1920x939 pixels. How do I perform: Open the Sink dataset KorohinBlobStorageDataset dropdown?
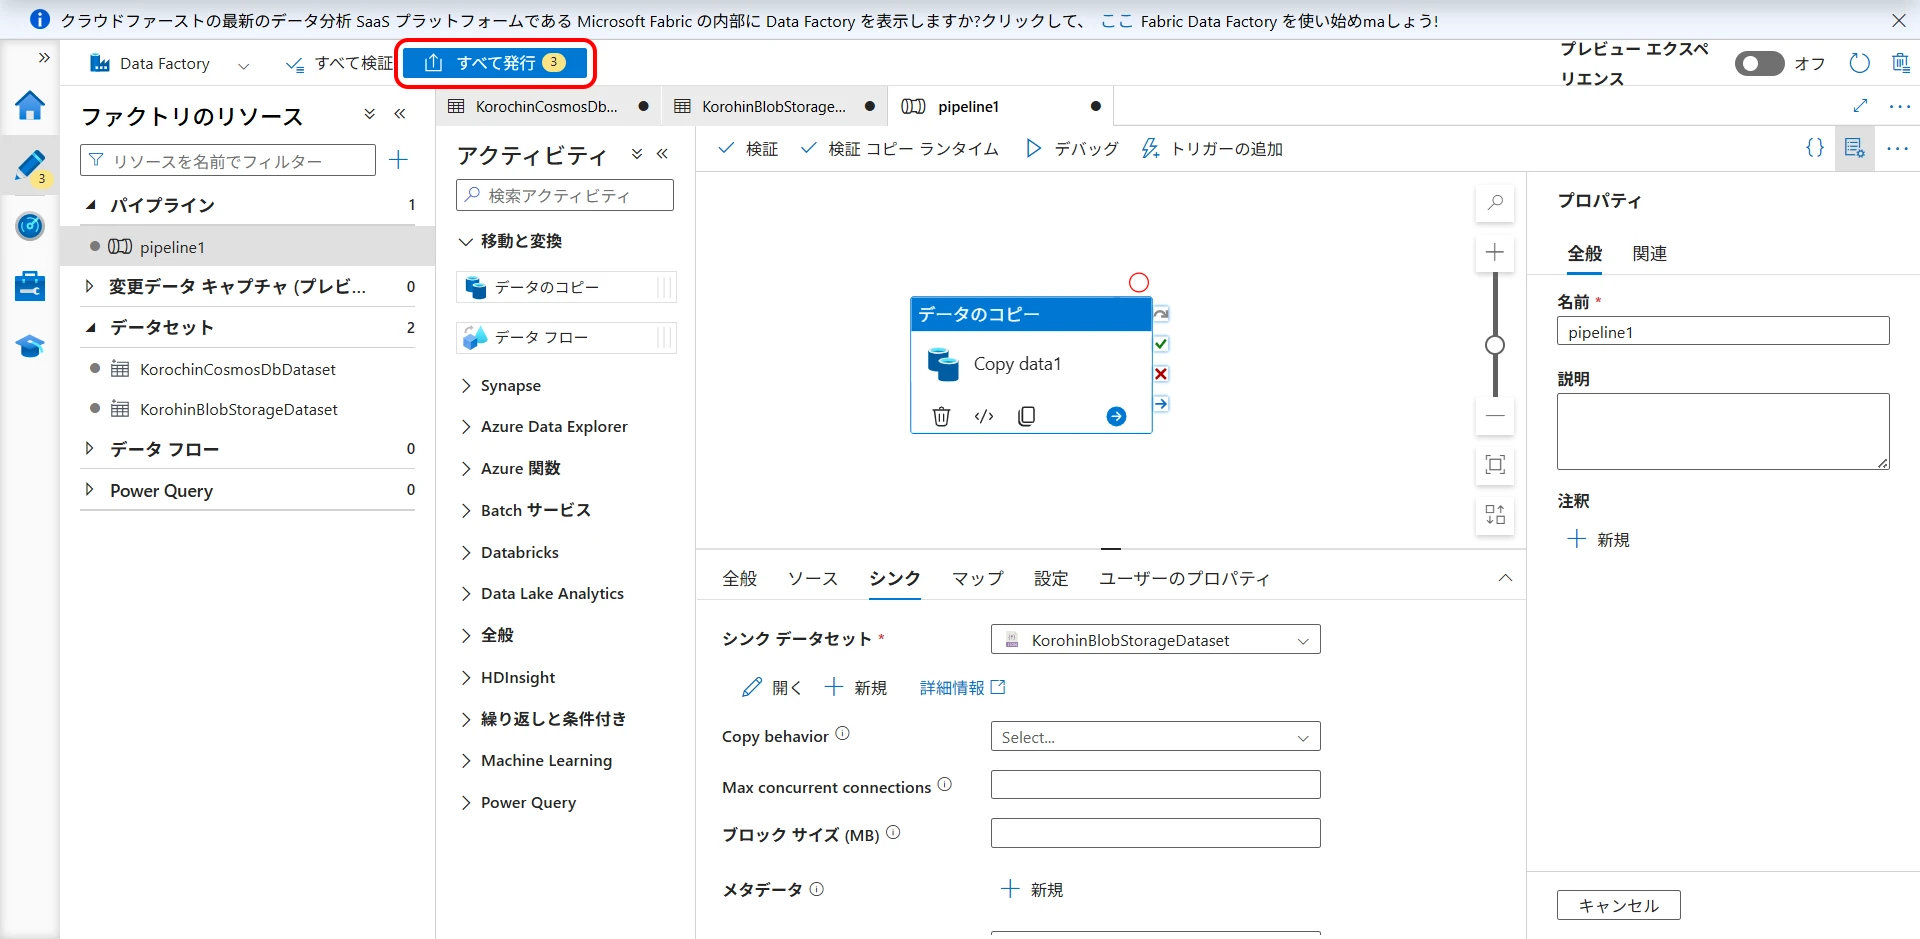click(1155, 640)
